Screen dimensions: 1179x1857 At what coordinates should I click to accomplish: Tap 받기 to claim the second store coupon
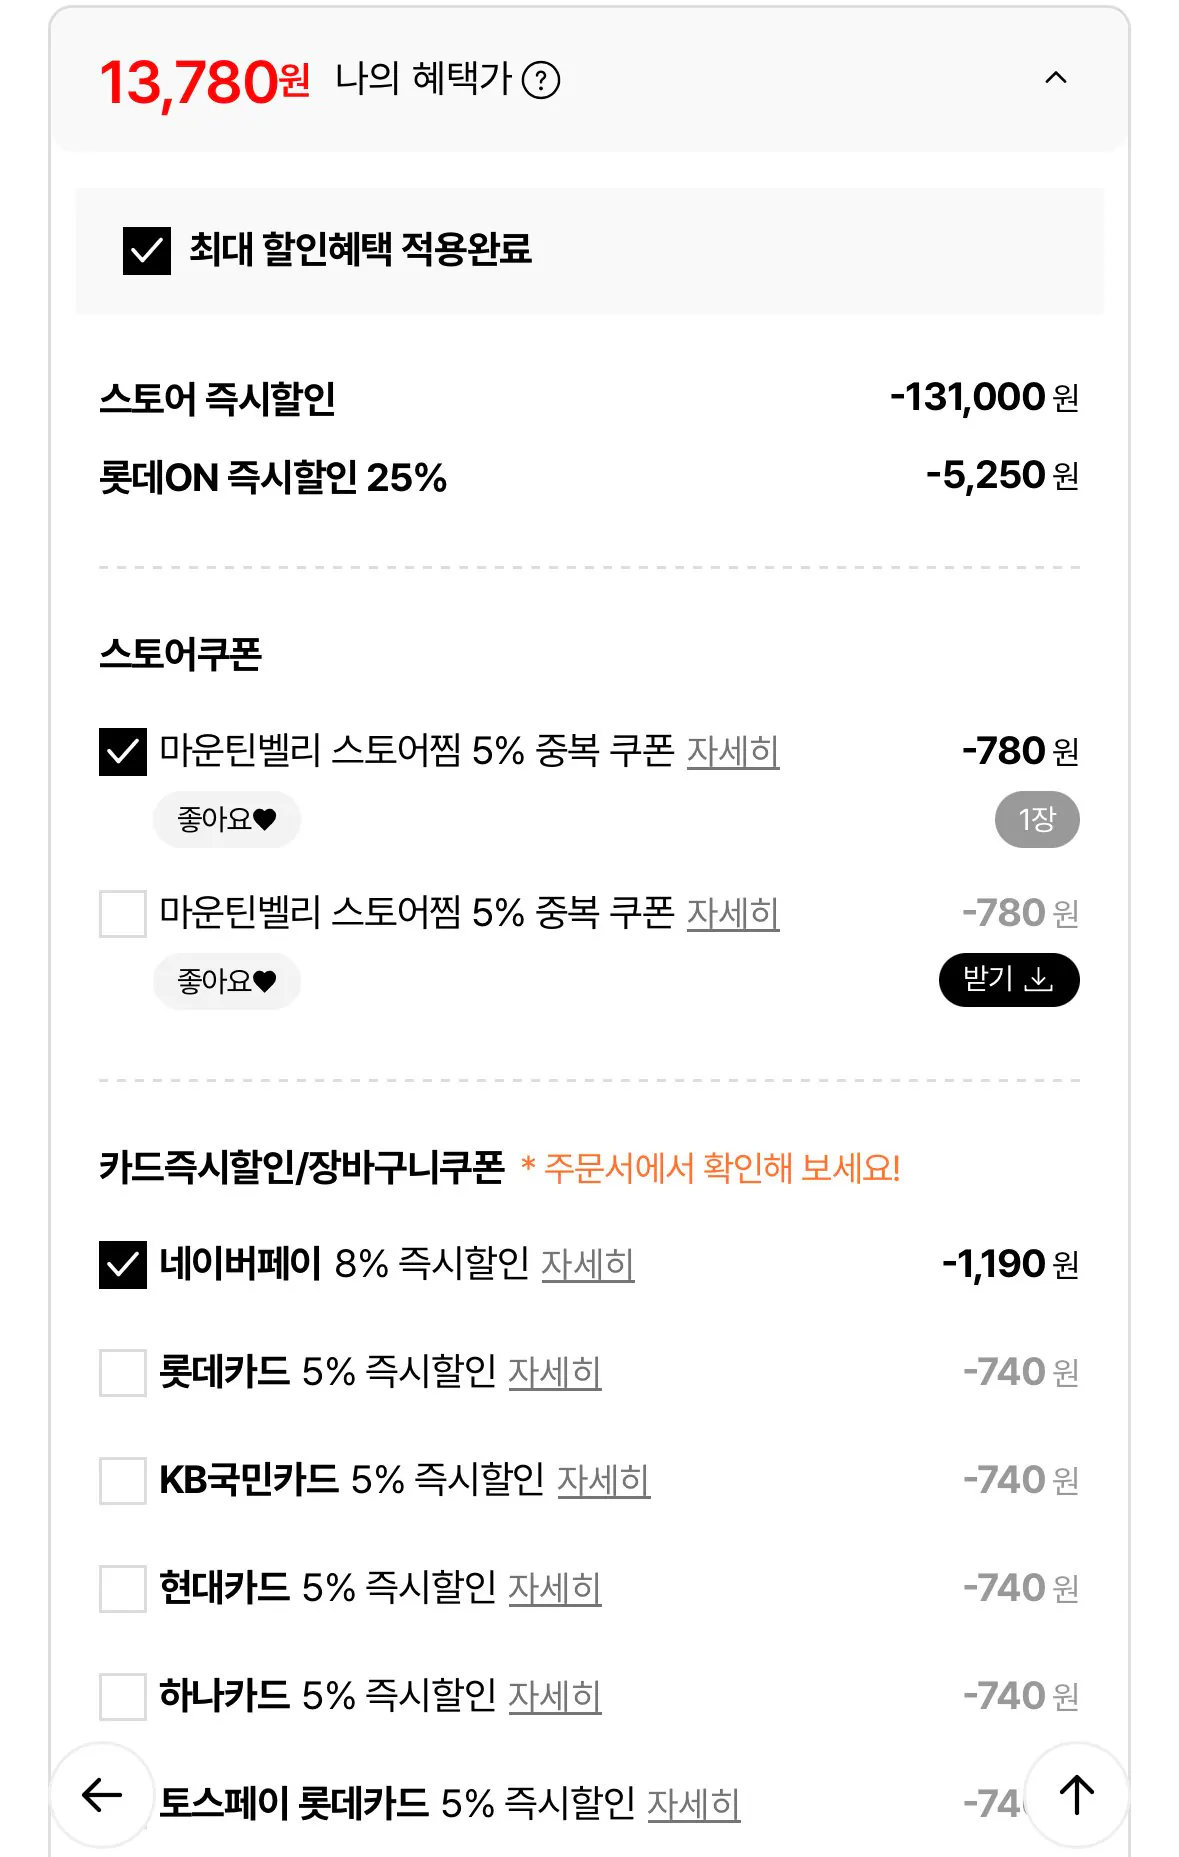tap(1008, 981)
